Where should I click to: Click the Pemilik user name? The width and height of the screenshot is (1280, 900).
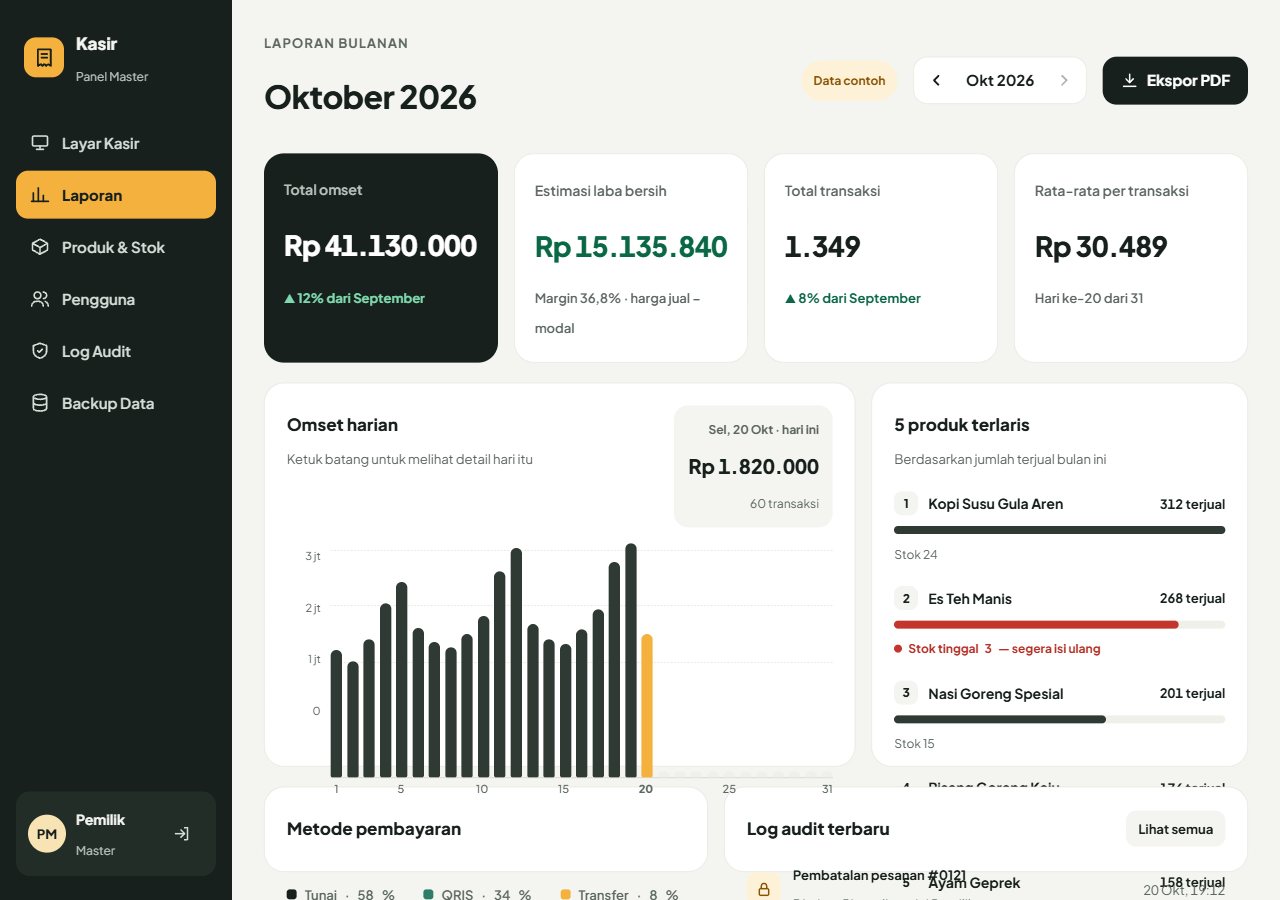coord(100,820)
